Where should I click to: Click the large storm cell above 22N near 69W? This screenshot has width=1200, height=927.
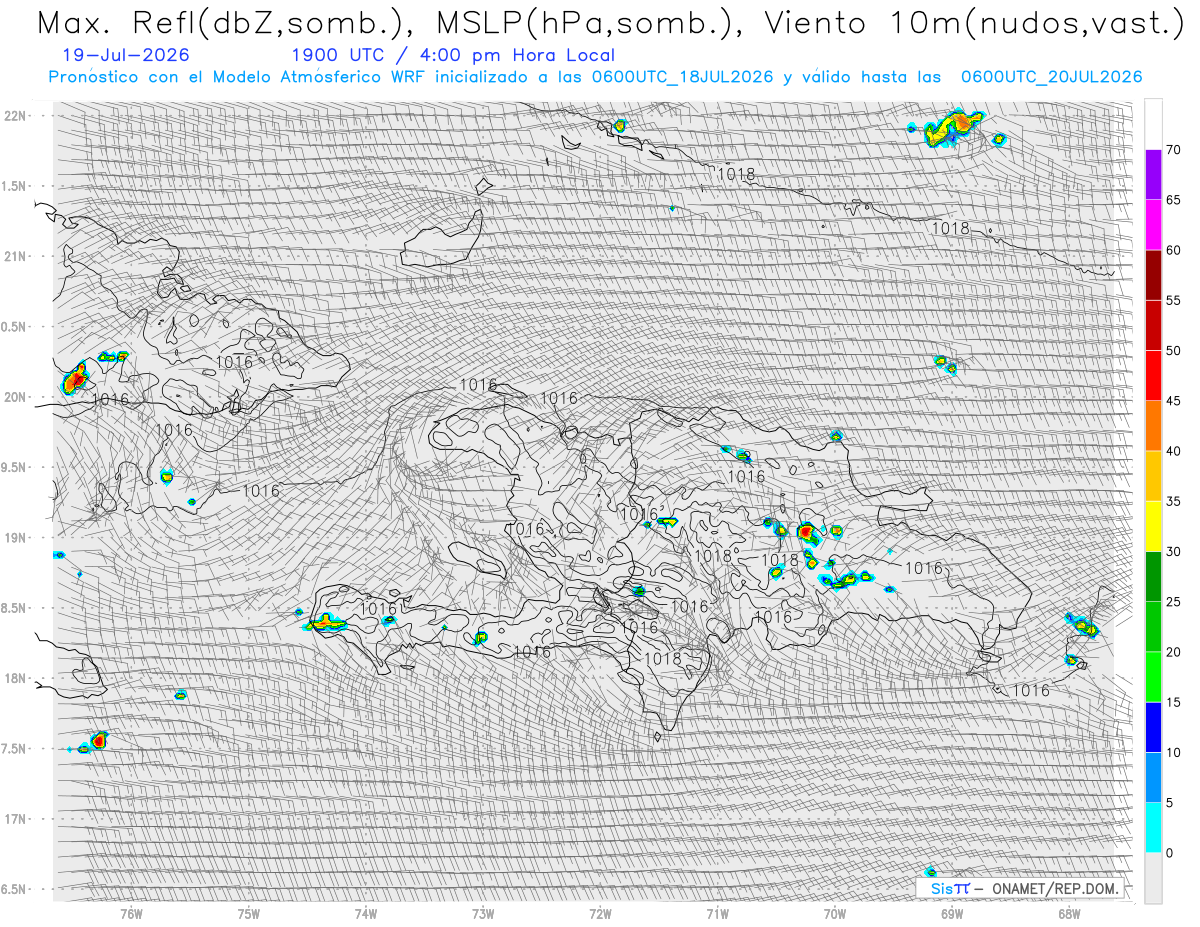955,127
